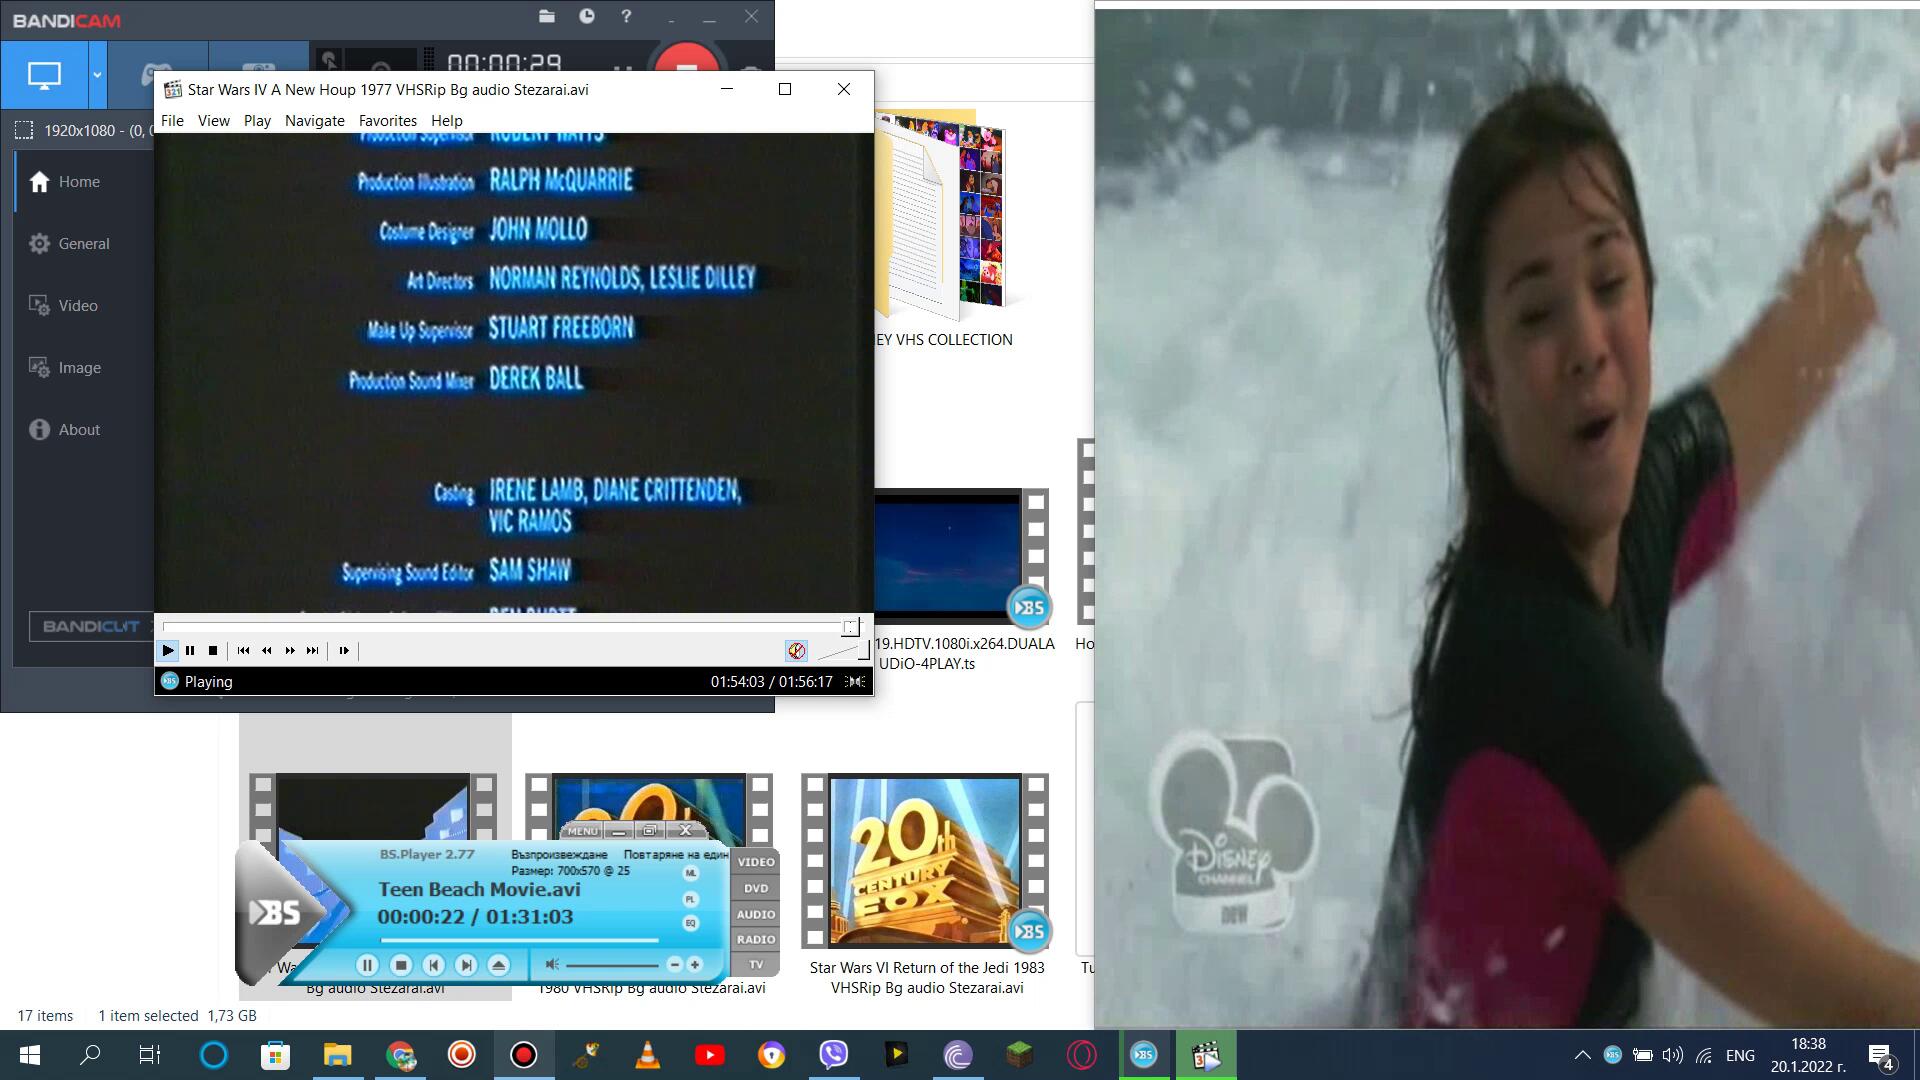Switch to the DVD tab in BS.Player
The height and width of the screenshot is (1080, 1920).
point(756,888)
